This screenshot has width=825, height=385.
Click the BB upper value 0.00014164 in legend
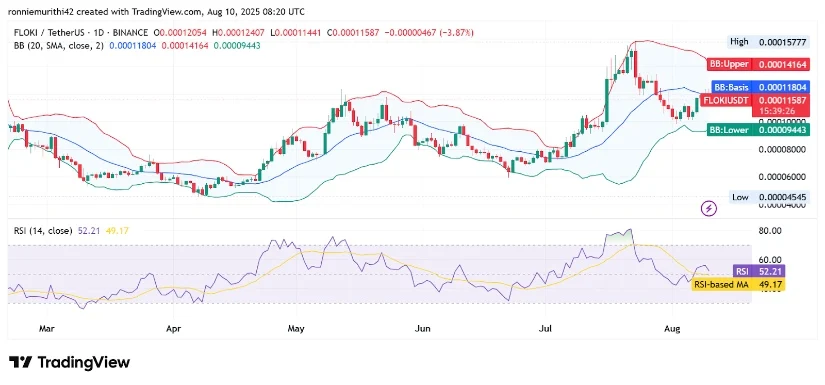185,46
